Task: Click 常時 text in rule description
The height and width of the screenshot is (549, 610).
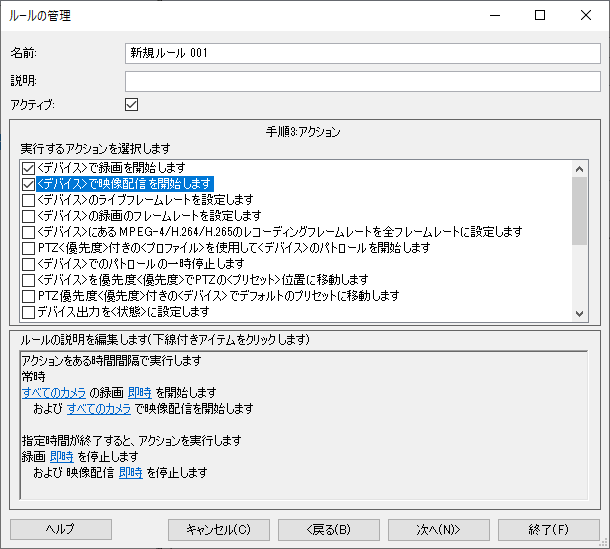Action: 34,377
